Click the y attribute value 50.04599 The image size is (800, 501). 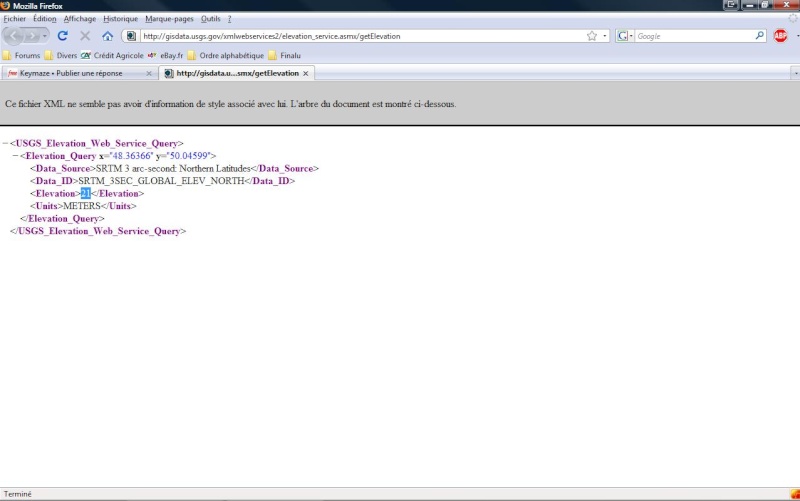[x=188, y=156]
